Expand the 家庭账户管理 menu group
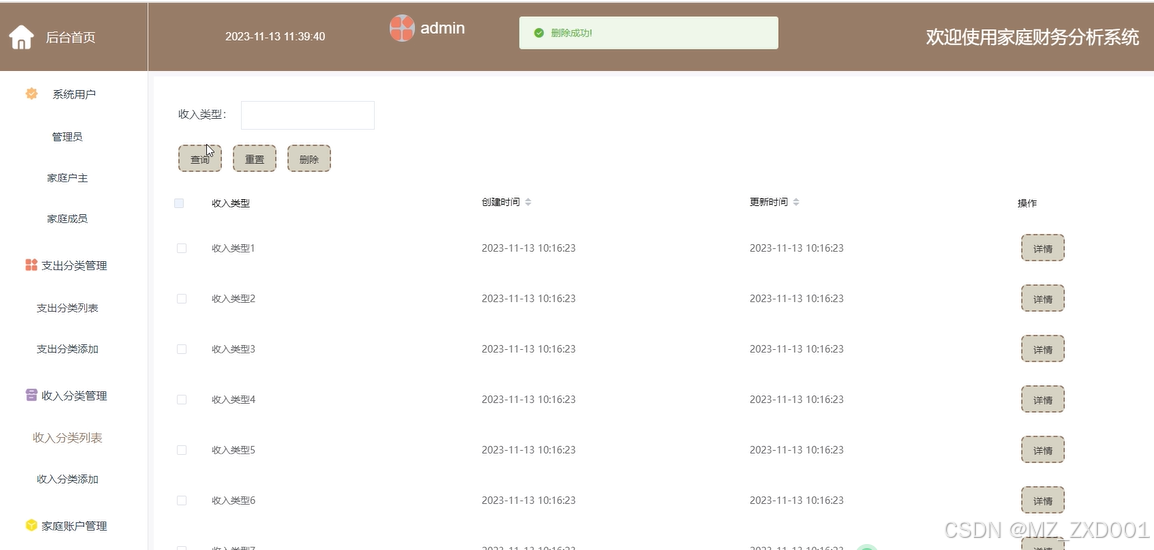Viewport: 1154px width, 550px height. pyautogui.click(x=74, y=526)
